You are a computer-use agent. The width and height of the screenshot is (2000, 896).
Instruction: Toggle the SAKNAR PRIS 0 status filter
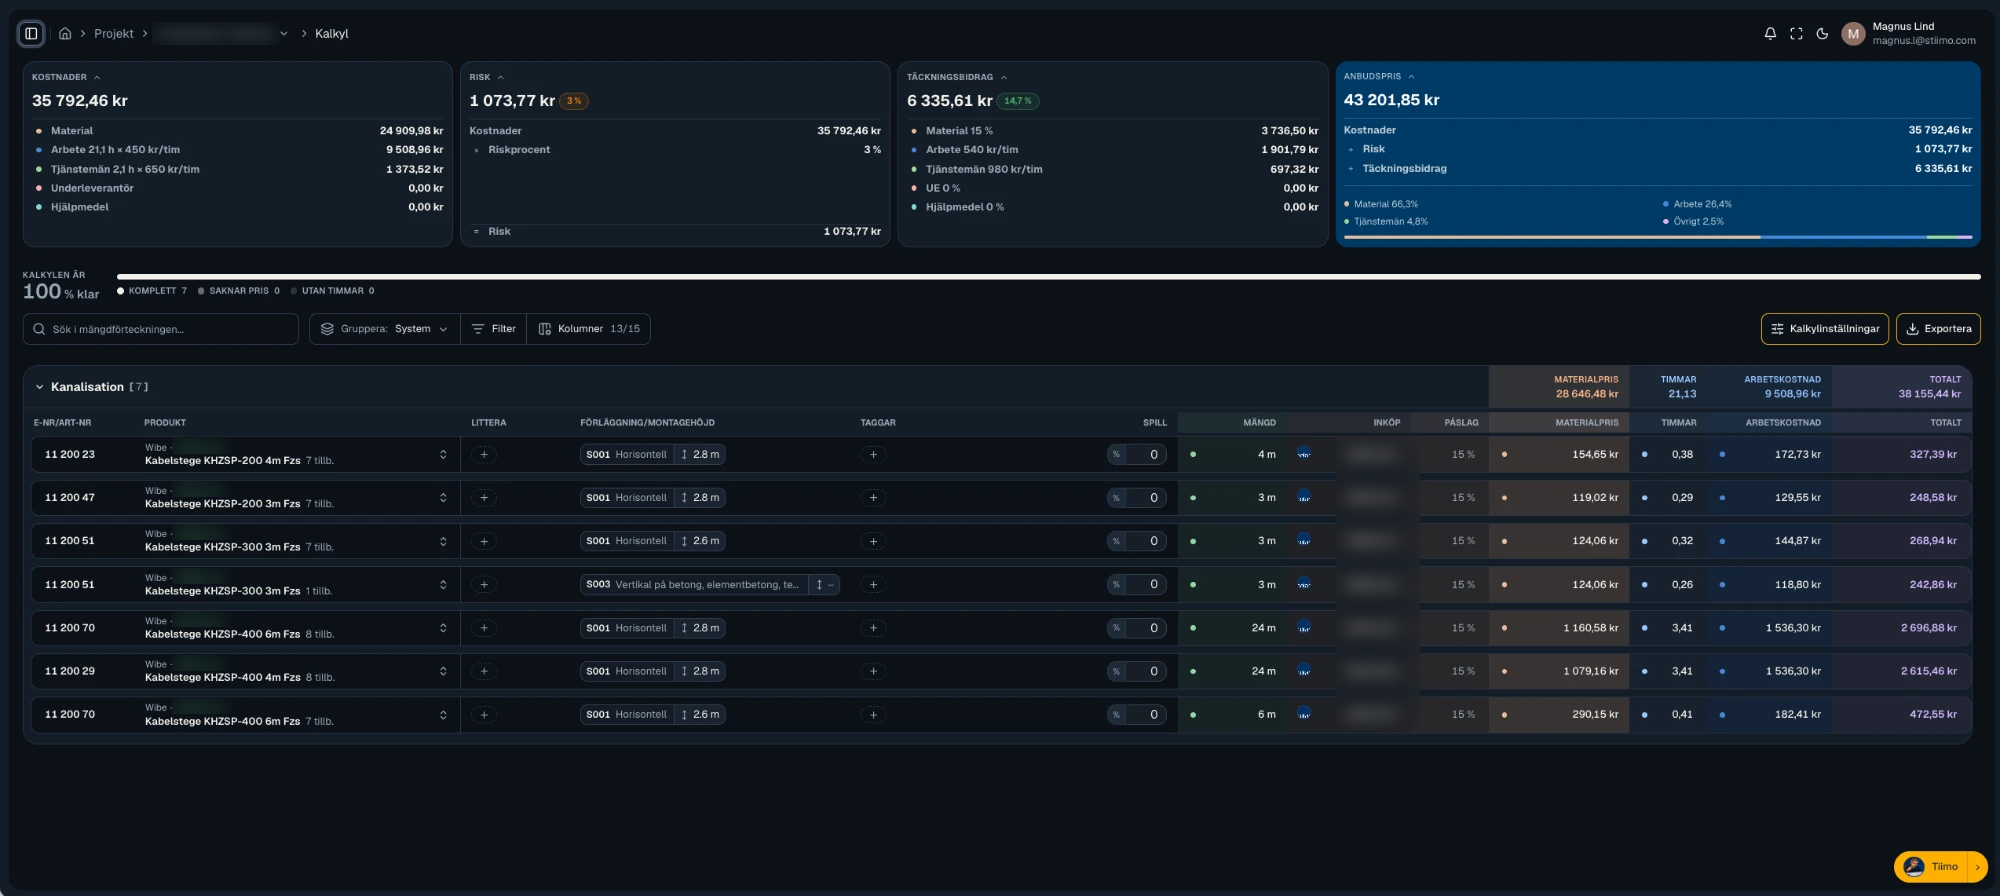(239, 291)
